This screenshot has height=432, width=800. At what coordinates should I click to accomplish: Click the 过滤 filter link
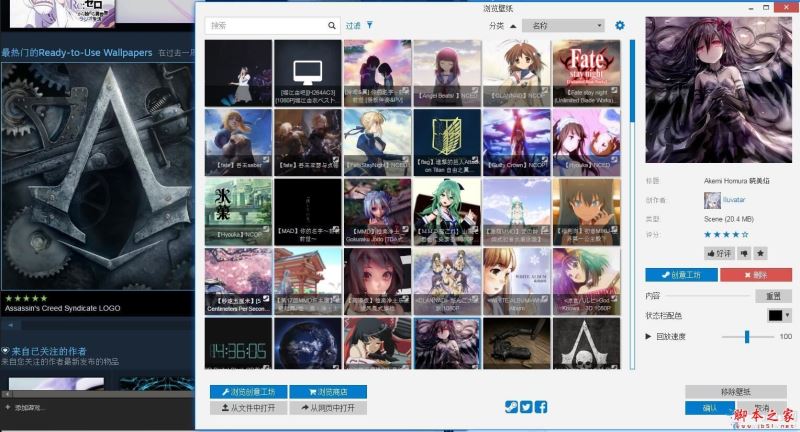click(x=353, y=26)
